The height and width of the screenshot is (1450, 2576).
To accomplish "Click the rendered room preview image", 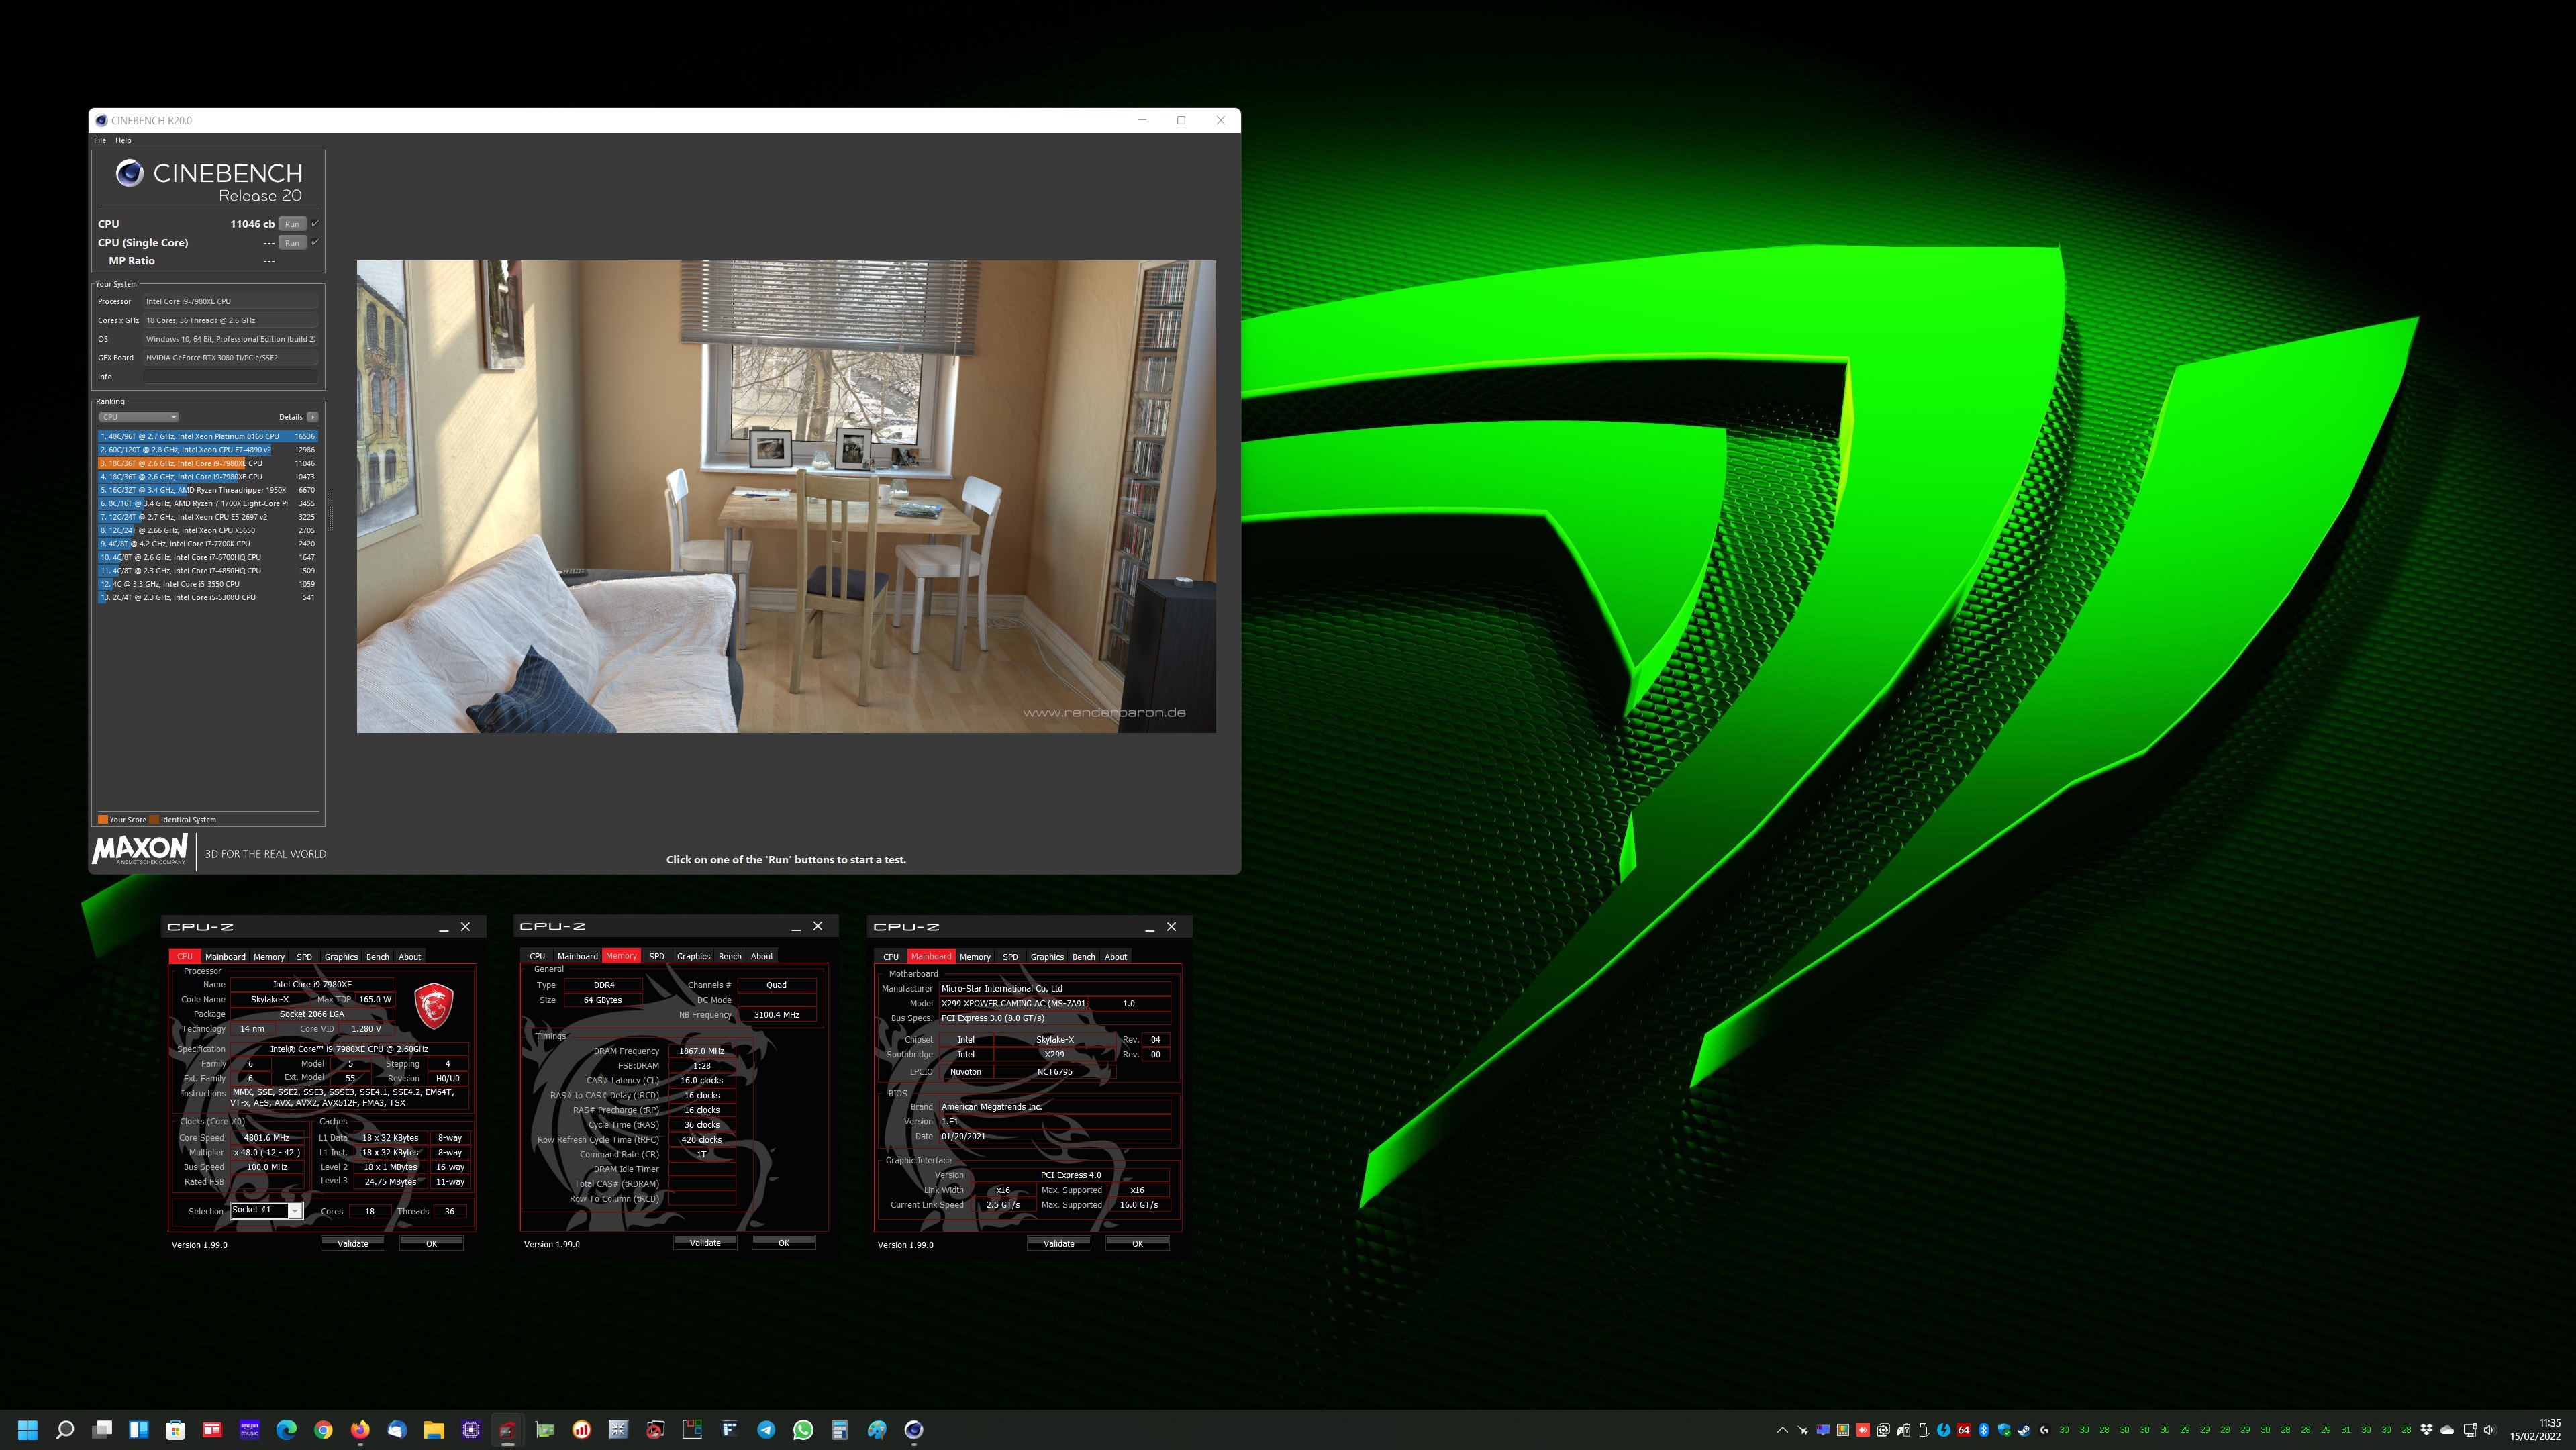I will pos(786,497).
